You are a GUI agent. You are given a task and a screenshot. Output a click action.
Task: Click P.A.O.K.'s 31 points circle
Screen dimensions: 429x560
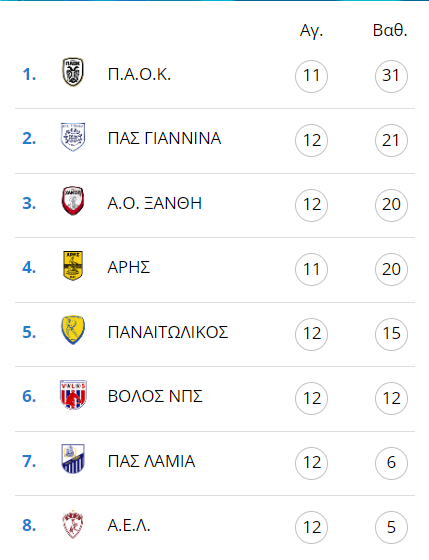(391, 76)
